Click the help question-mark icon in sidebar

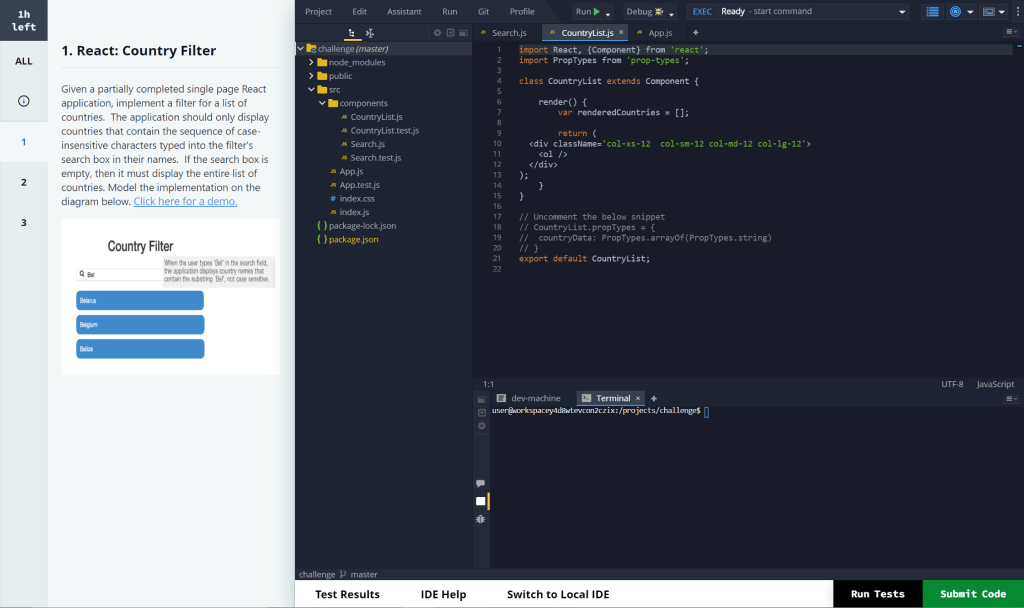22,99
